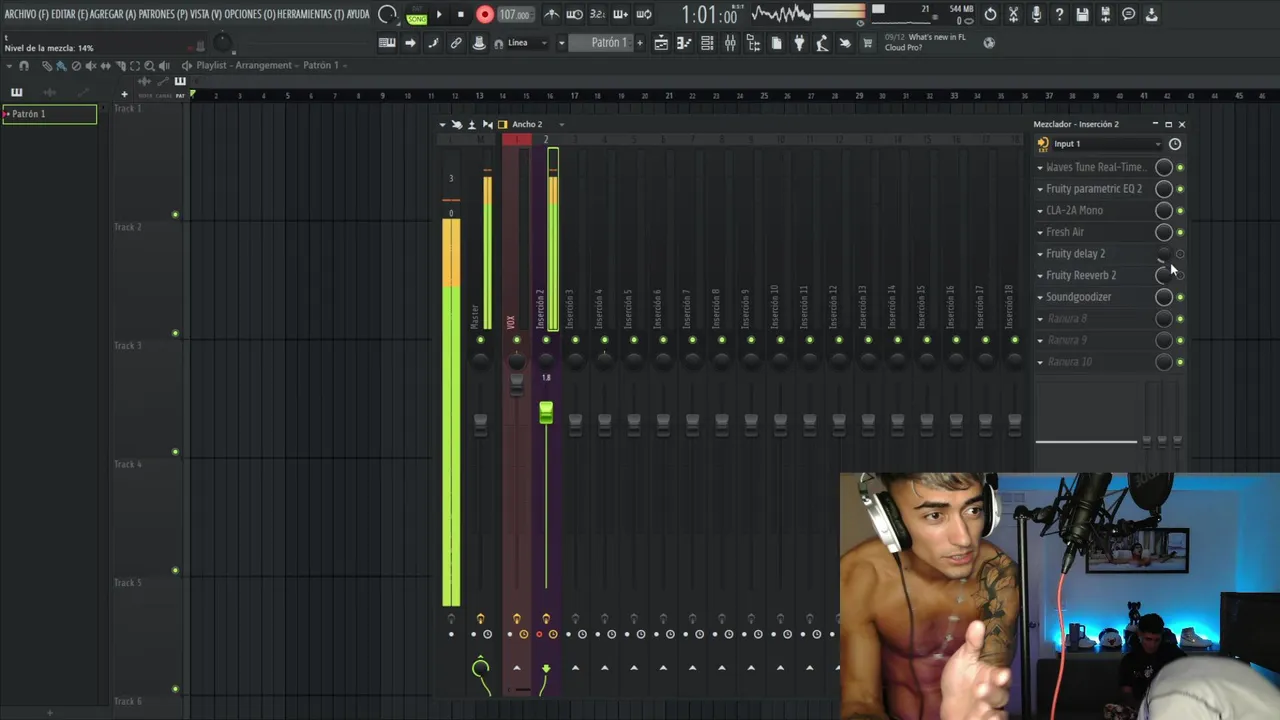Expand the Waves Tune Real-Time slot arrow
1280x720 pixels.
[1040, 168]
